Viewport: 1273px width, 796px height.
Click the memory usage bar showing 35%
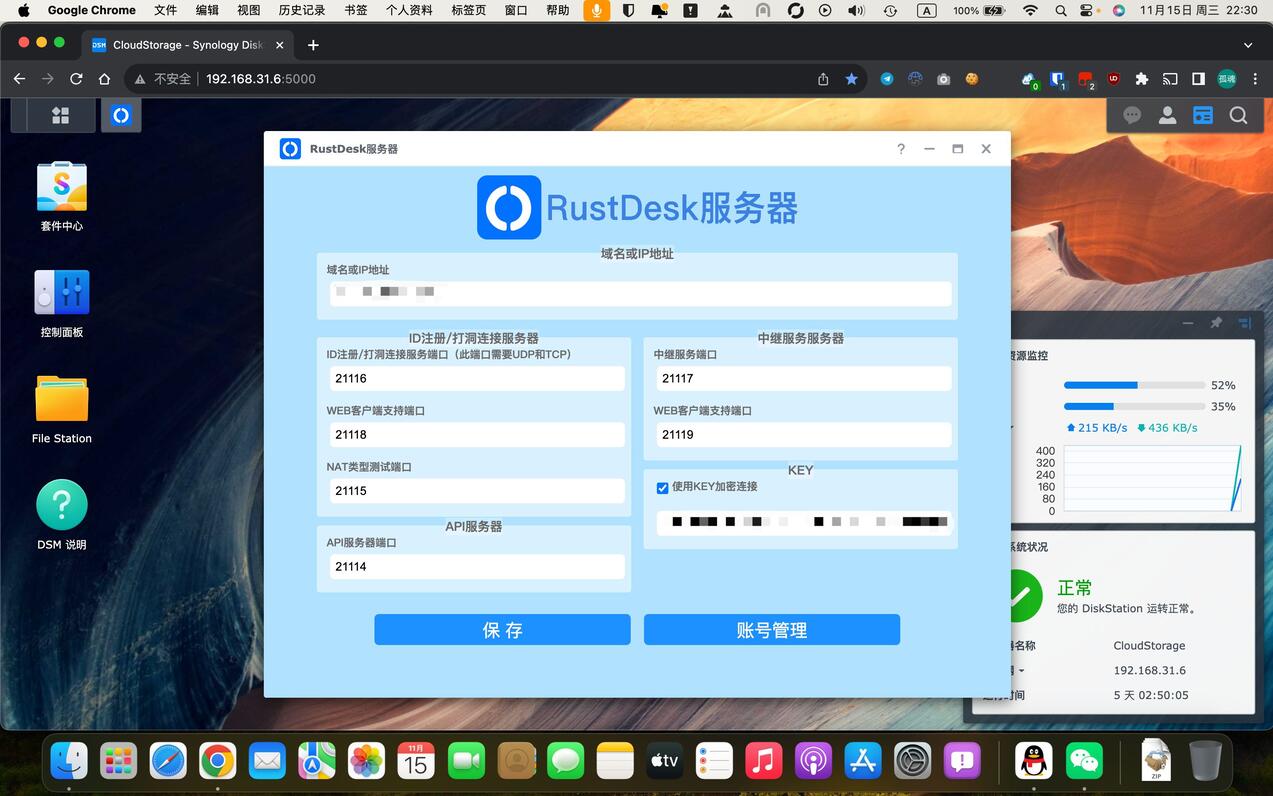click(x=1134, y=406)
